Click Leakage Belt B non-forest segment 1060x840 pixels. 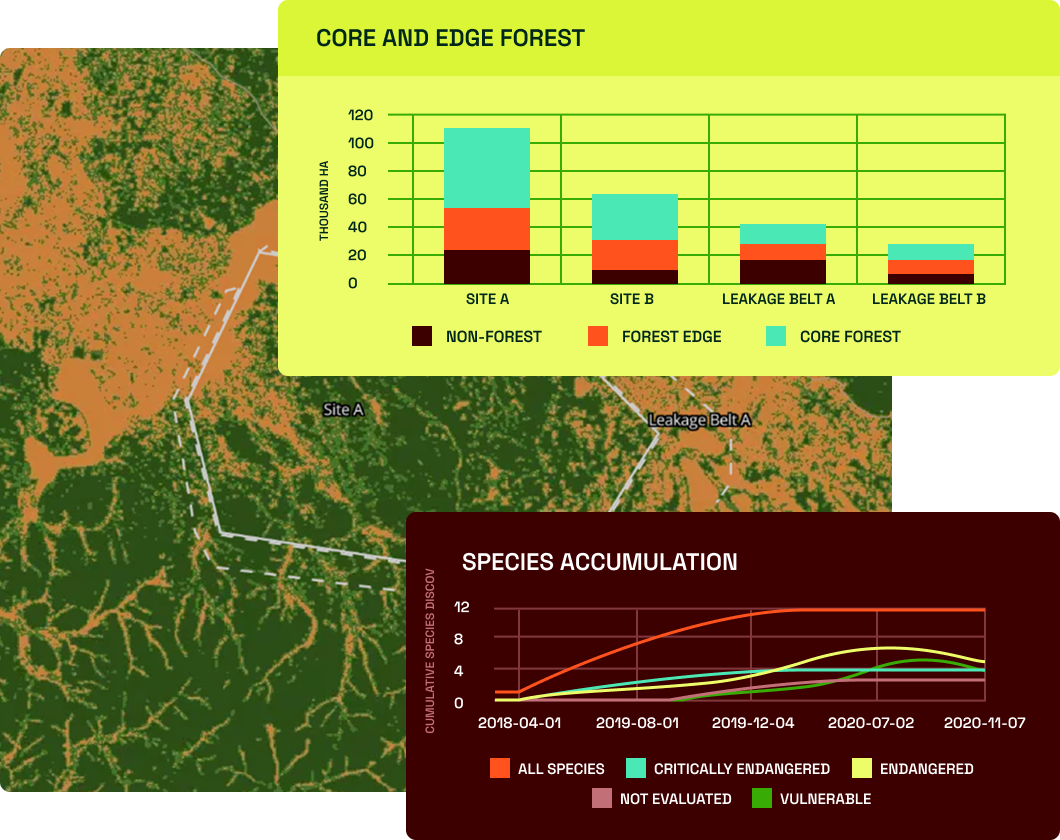931,278
